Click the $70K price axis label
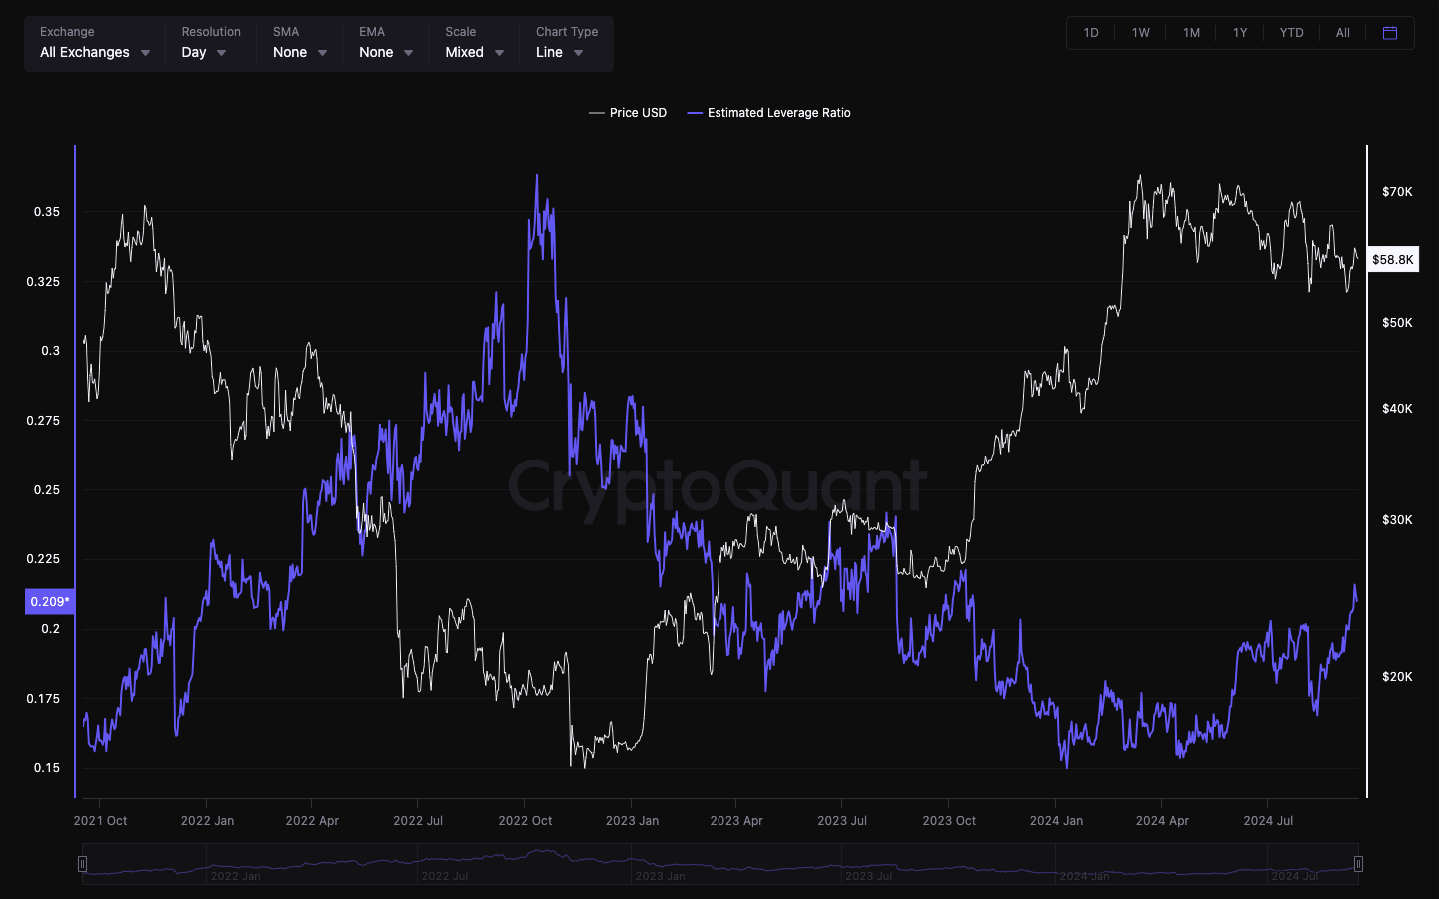 tap(1397, 192)
